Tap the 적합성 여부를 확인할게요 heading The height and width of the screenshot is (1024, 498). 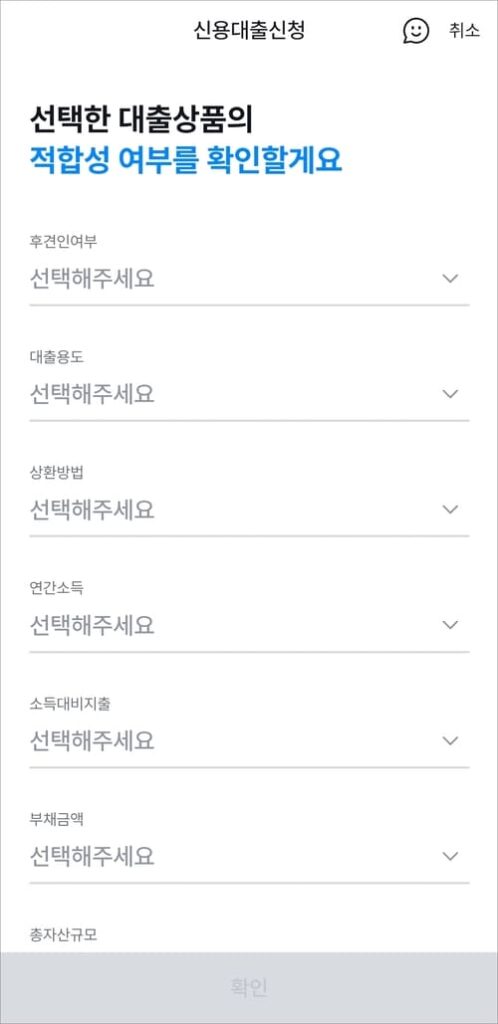click(186, 161)
